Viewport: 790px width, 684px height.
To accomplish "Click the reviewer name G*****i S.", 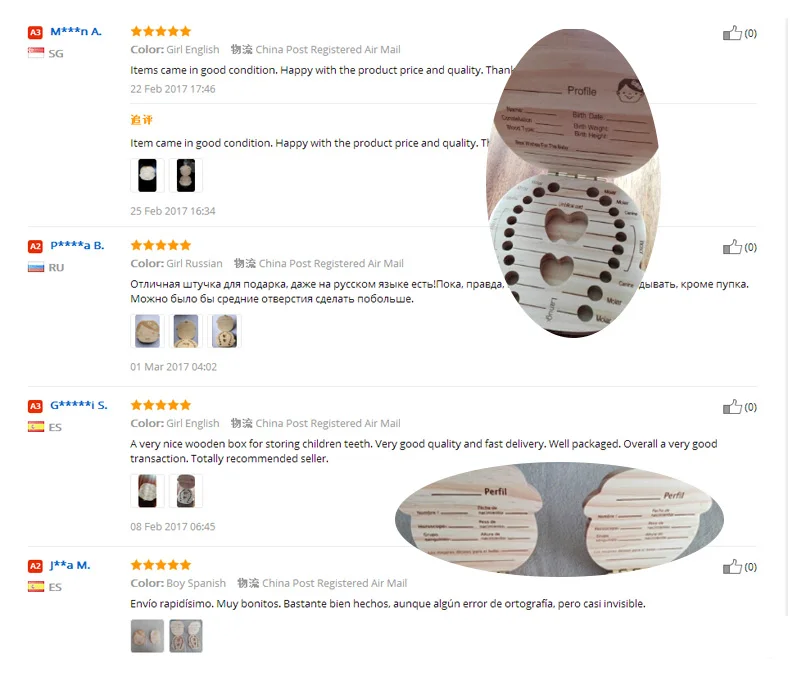I will point(79,405).
